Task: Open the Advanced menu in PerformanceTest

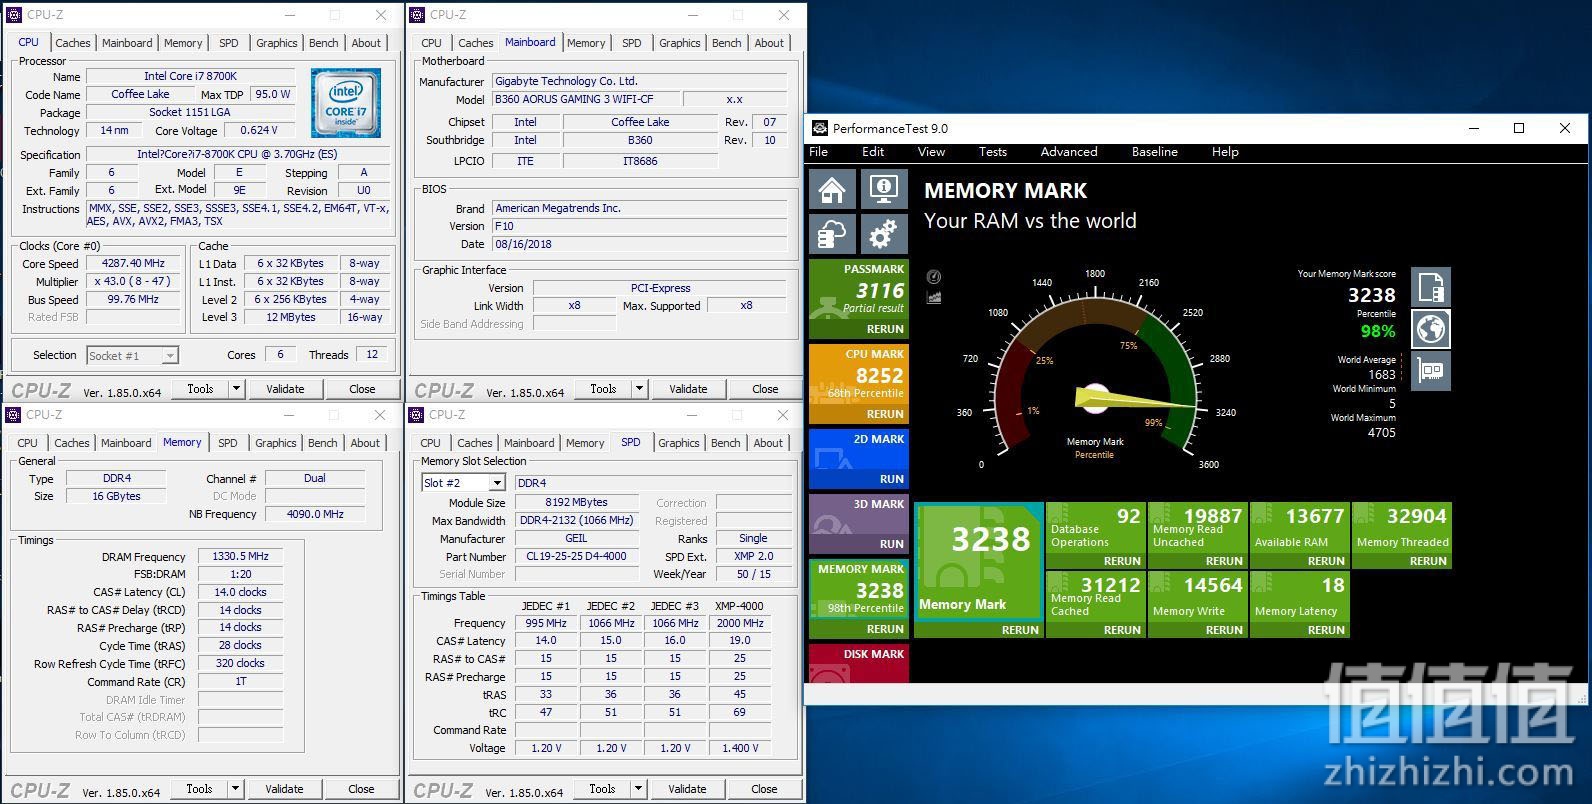Action: [x=1069, y=152]
